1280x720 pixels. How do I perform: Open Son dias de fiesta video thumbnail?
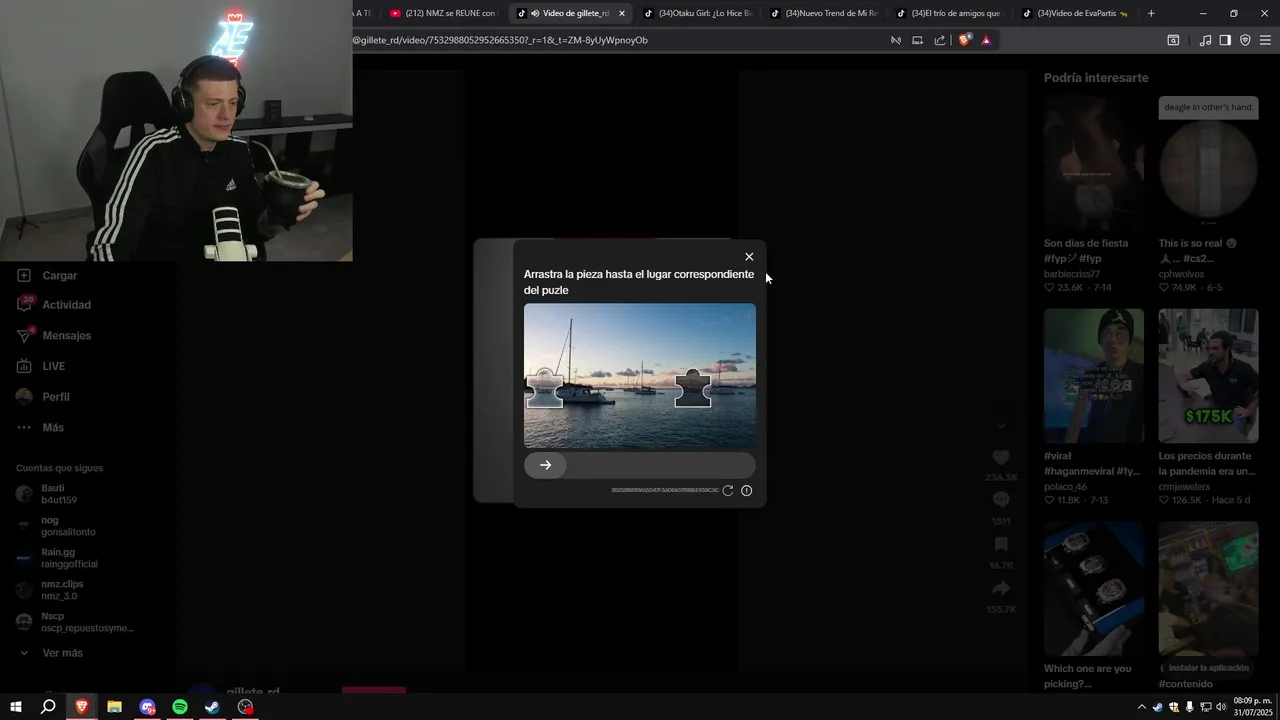[x=1094, y=164]
